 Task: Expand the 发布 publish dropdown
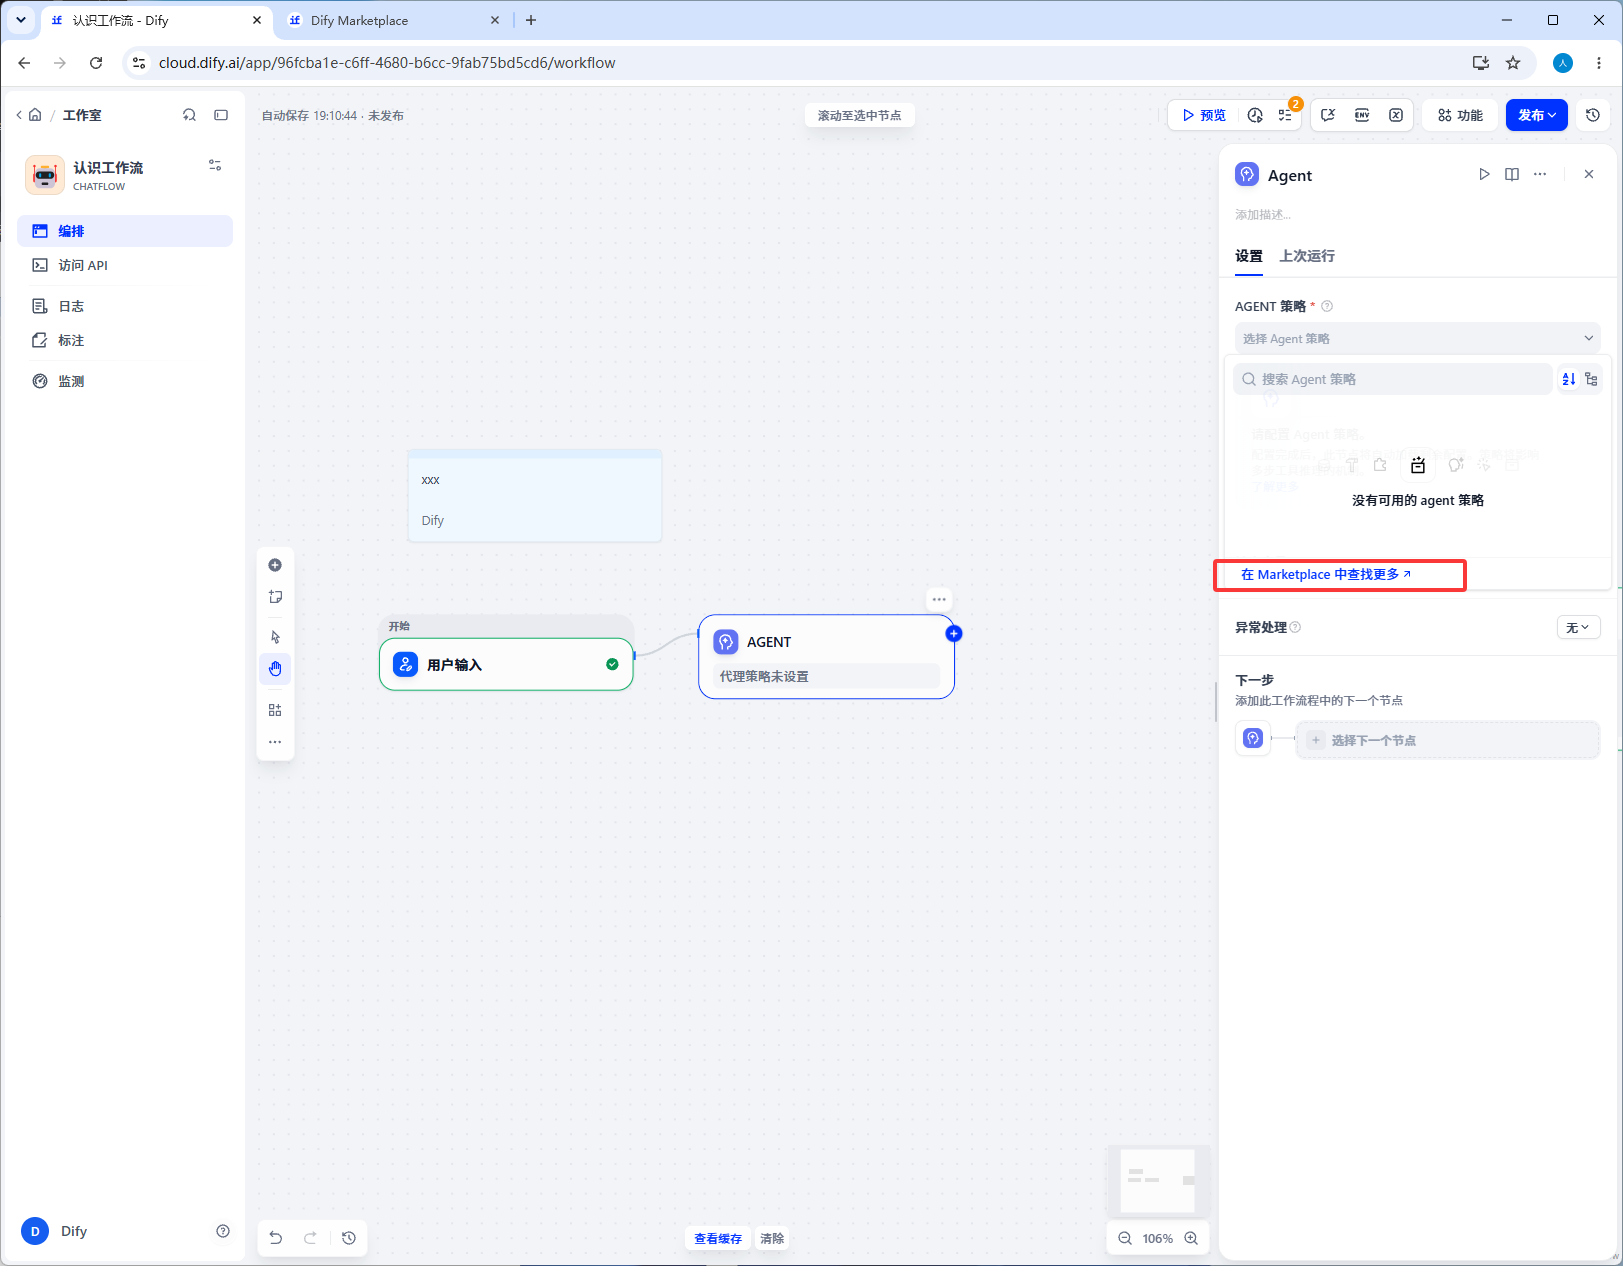(x=1537, y=115)
